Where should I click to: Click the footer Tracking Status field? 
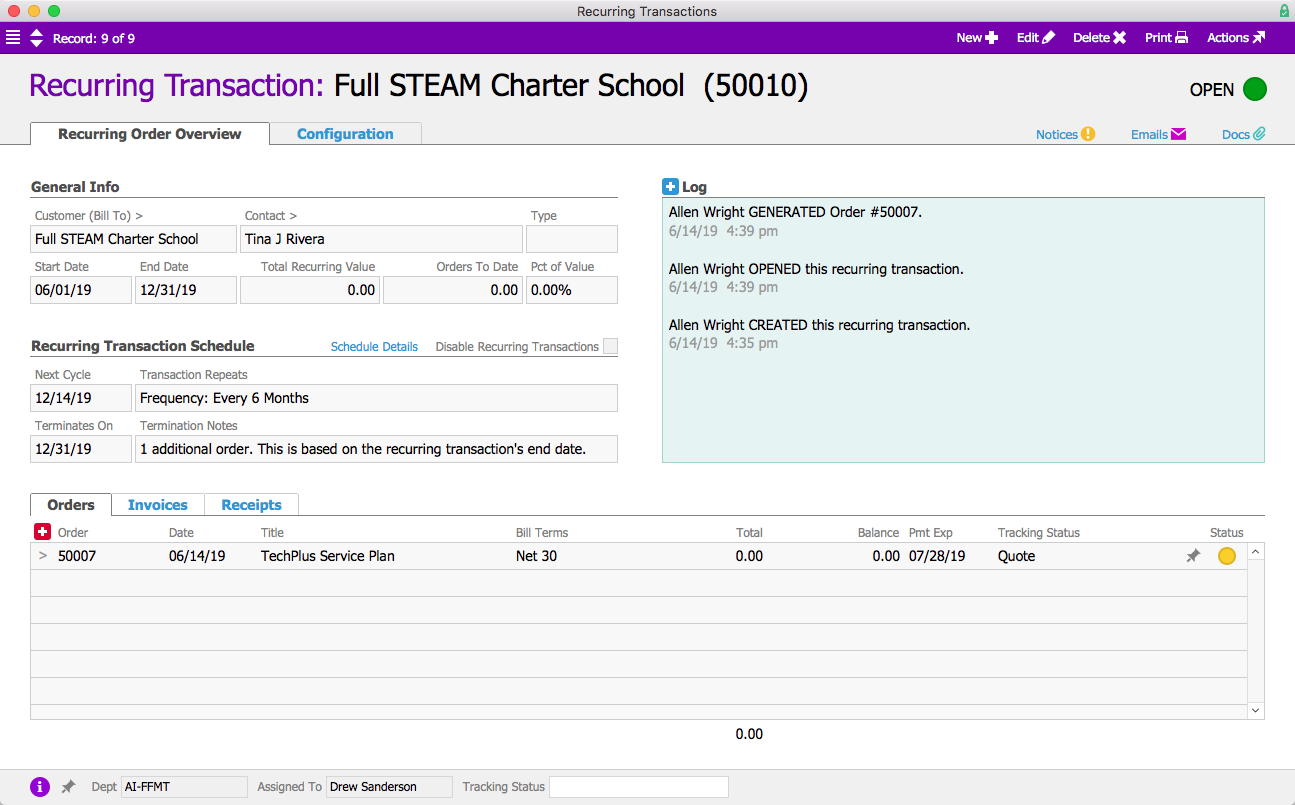pos(639,787)
